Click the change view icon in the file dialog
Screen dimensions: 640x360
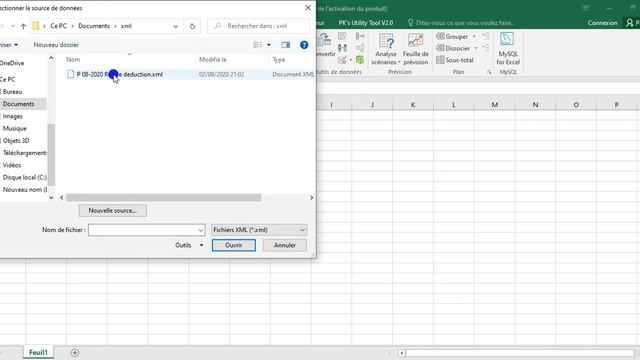tap(258, 45)
